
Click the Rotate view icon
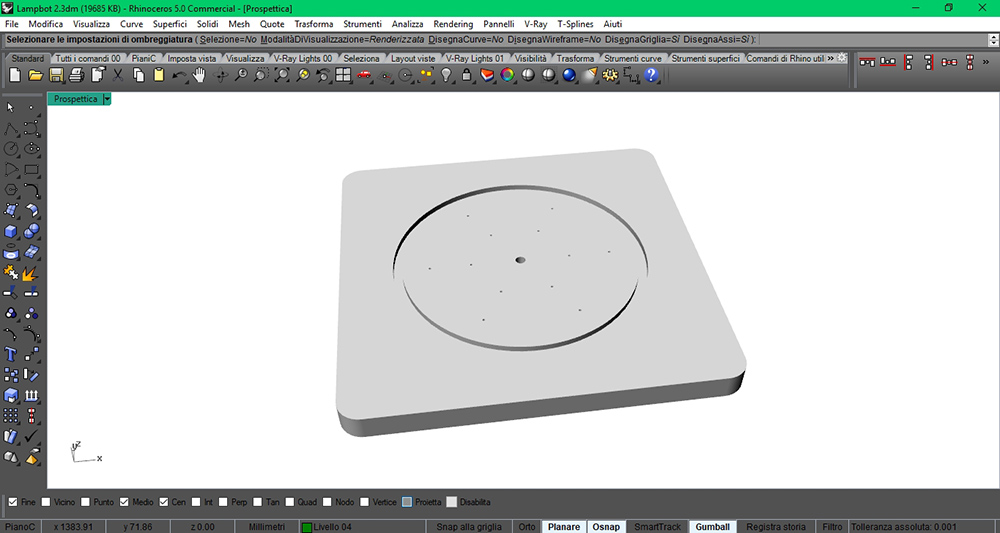click(x=221, y=75)
